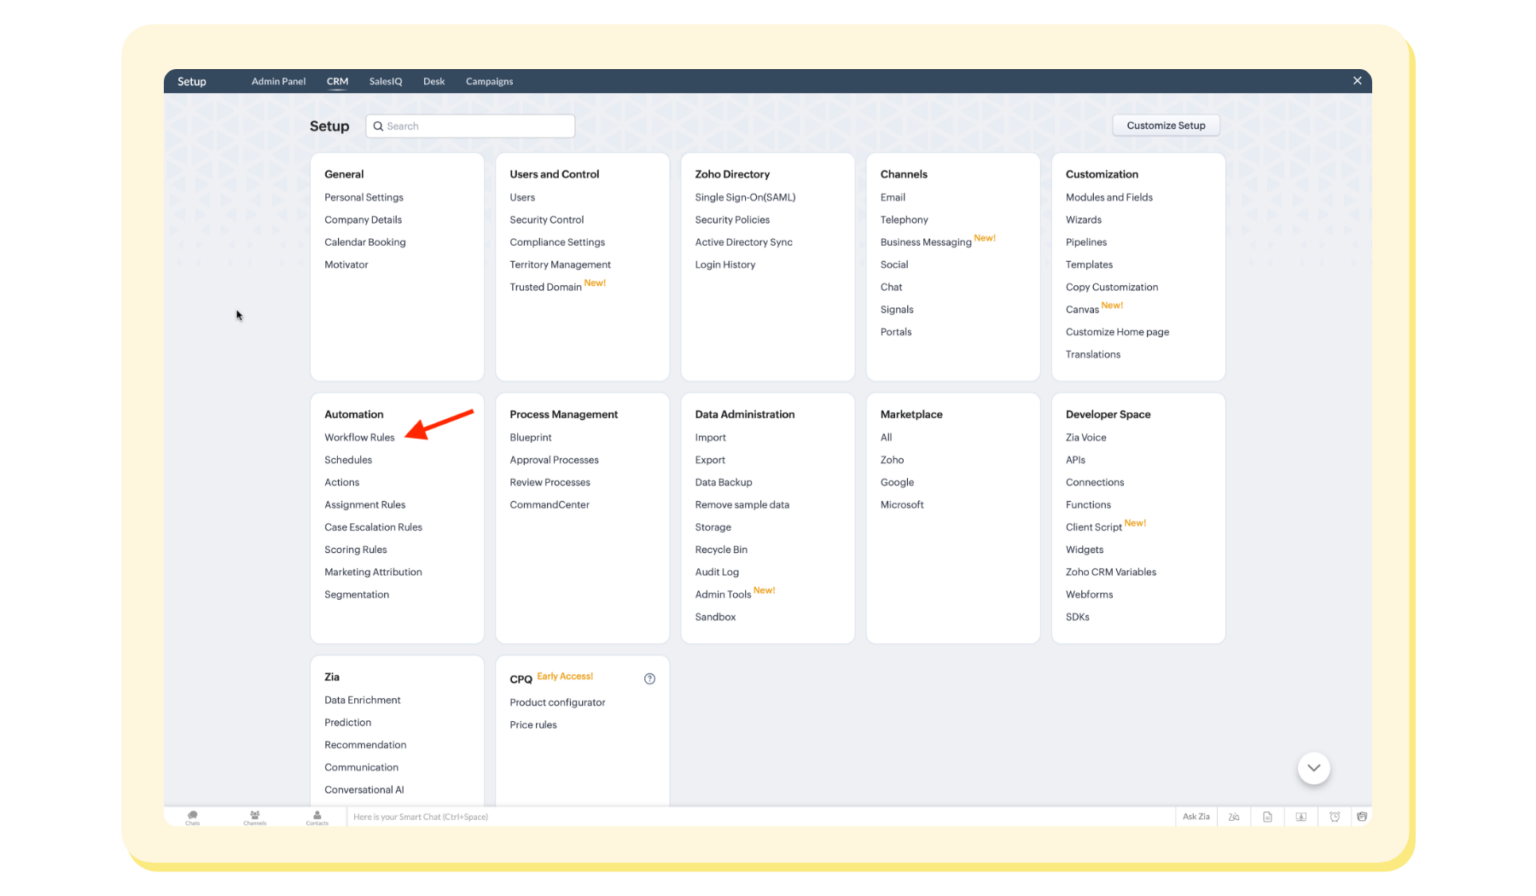Open the alarm clock reminder icon
1536x896 pixels.
1335,816
